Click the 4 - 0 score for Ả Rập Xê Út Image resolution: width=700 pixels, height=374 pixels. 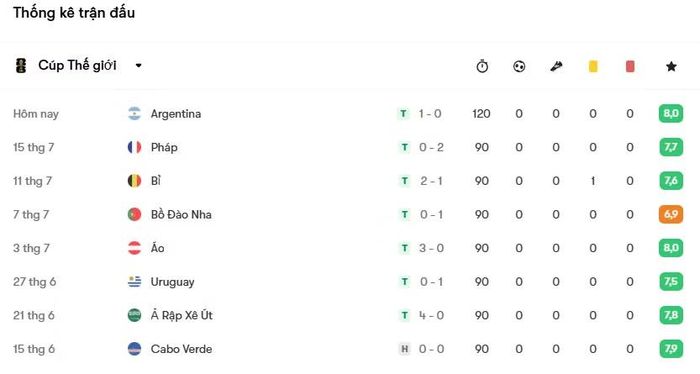pyautogui.click(x=431, y=316)
